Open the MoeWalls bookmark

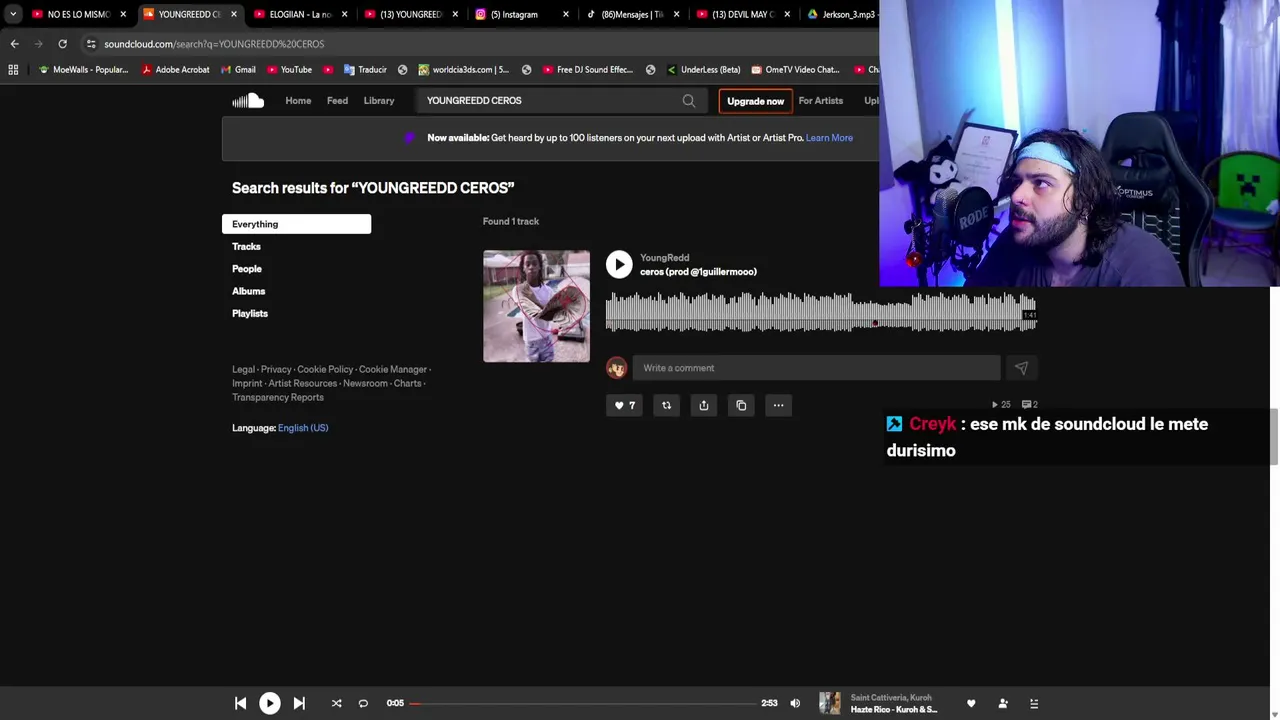tap(83, 69)
